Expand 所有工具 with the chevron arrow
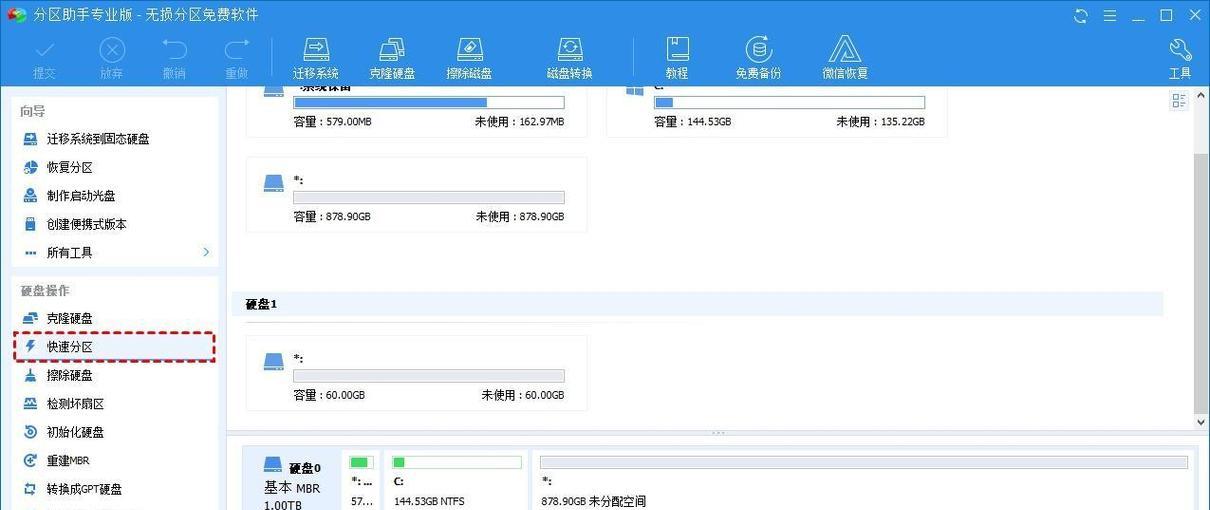The height and width of the screenshot is (510, 1210). 206,252
